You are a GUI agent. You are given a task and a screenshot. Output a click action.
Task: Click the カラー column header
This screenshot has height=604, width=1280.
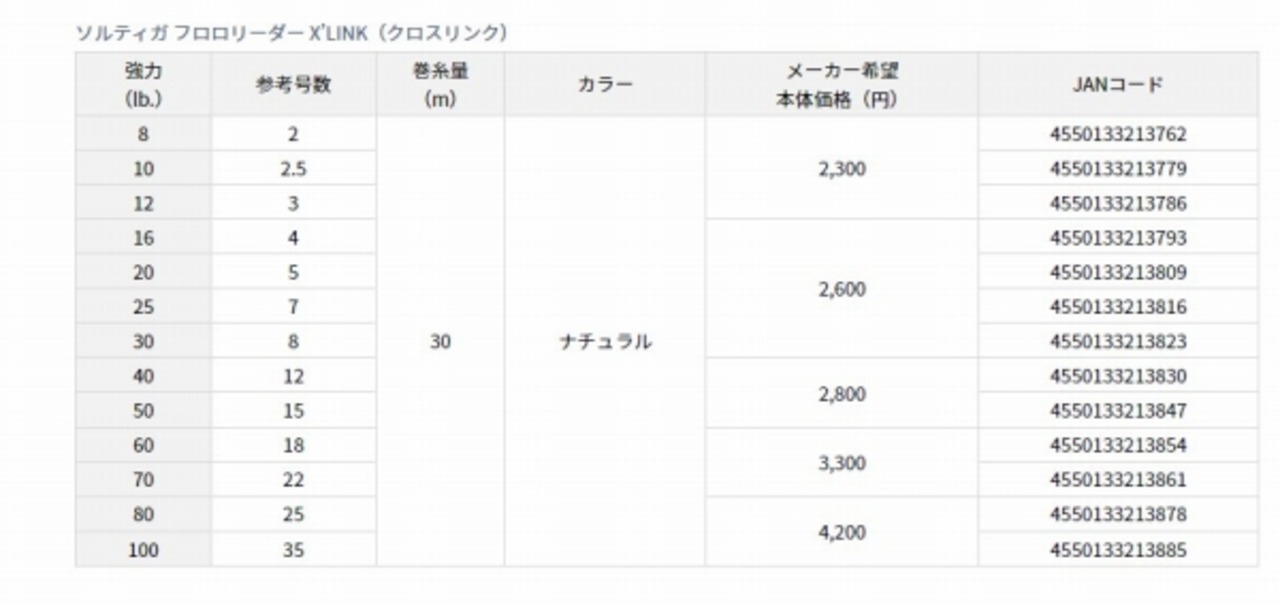click(x=605, y=85)
